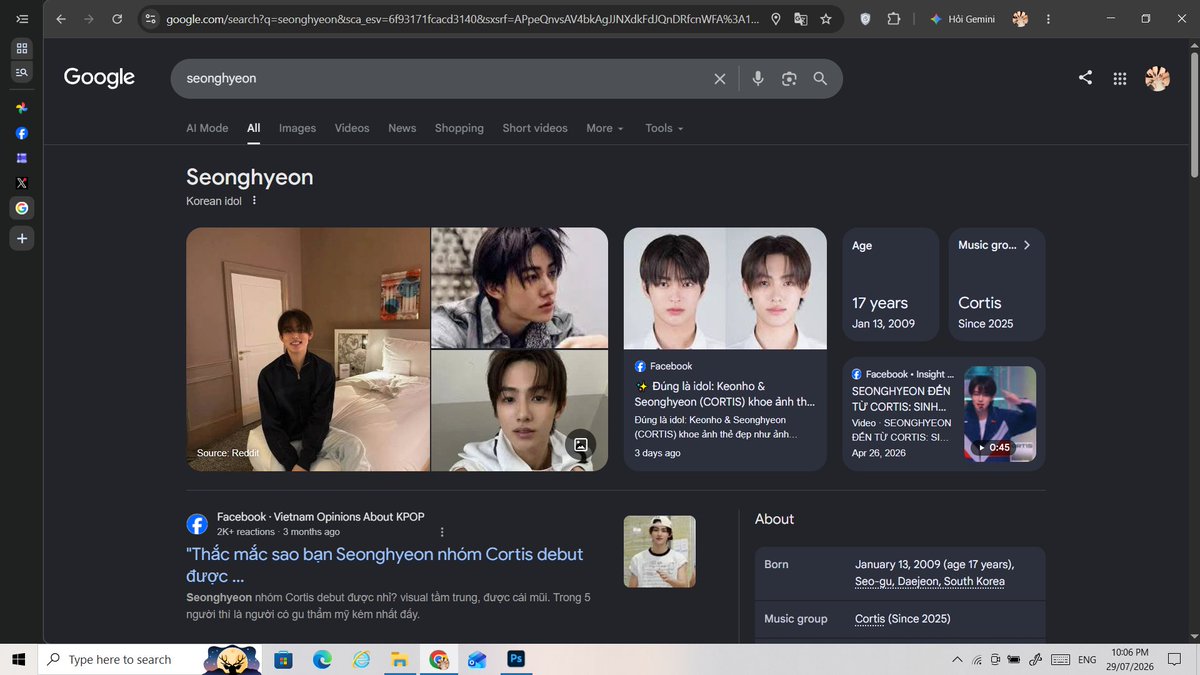
Task: Open Windows Start menu
Action: point(18,660)
